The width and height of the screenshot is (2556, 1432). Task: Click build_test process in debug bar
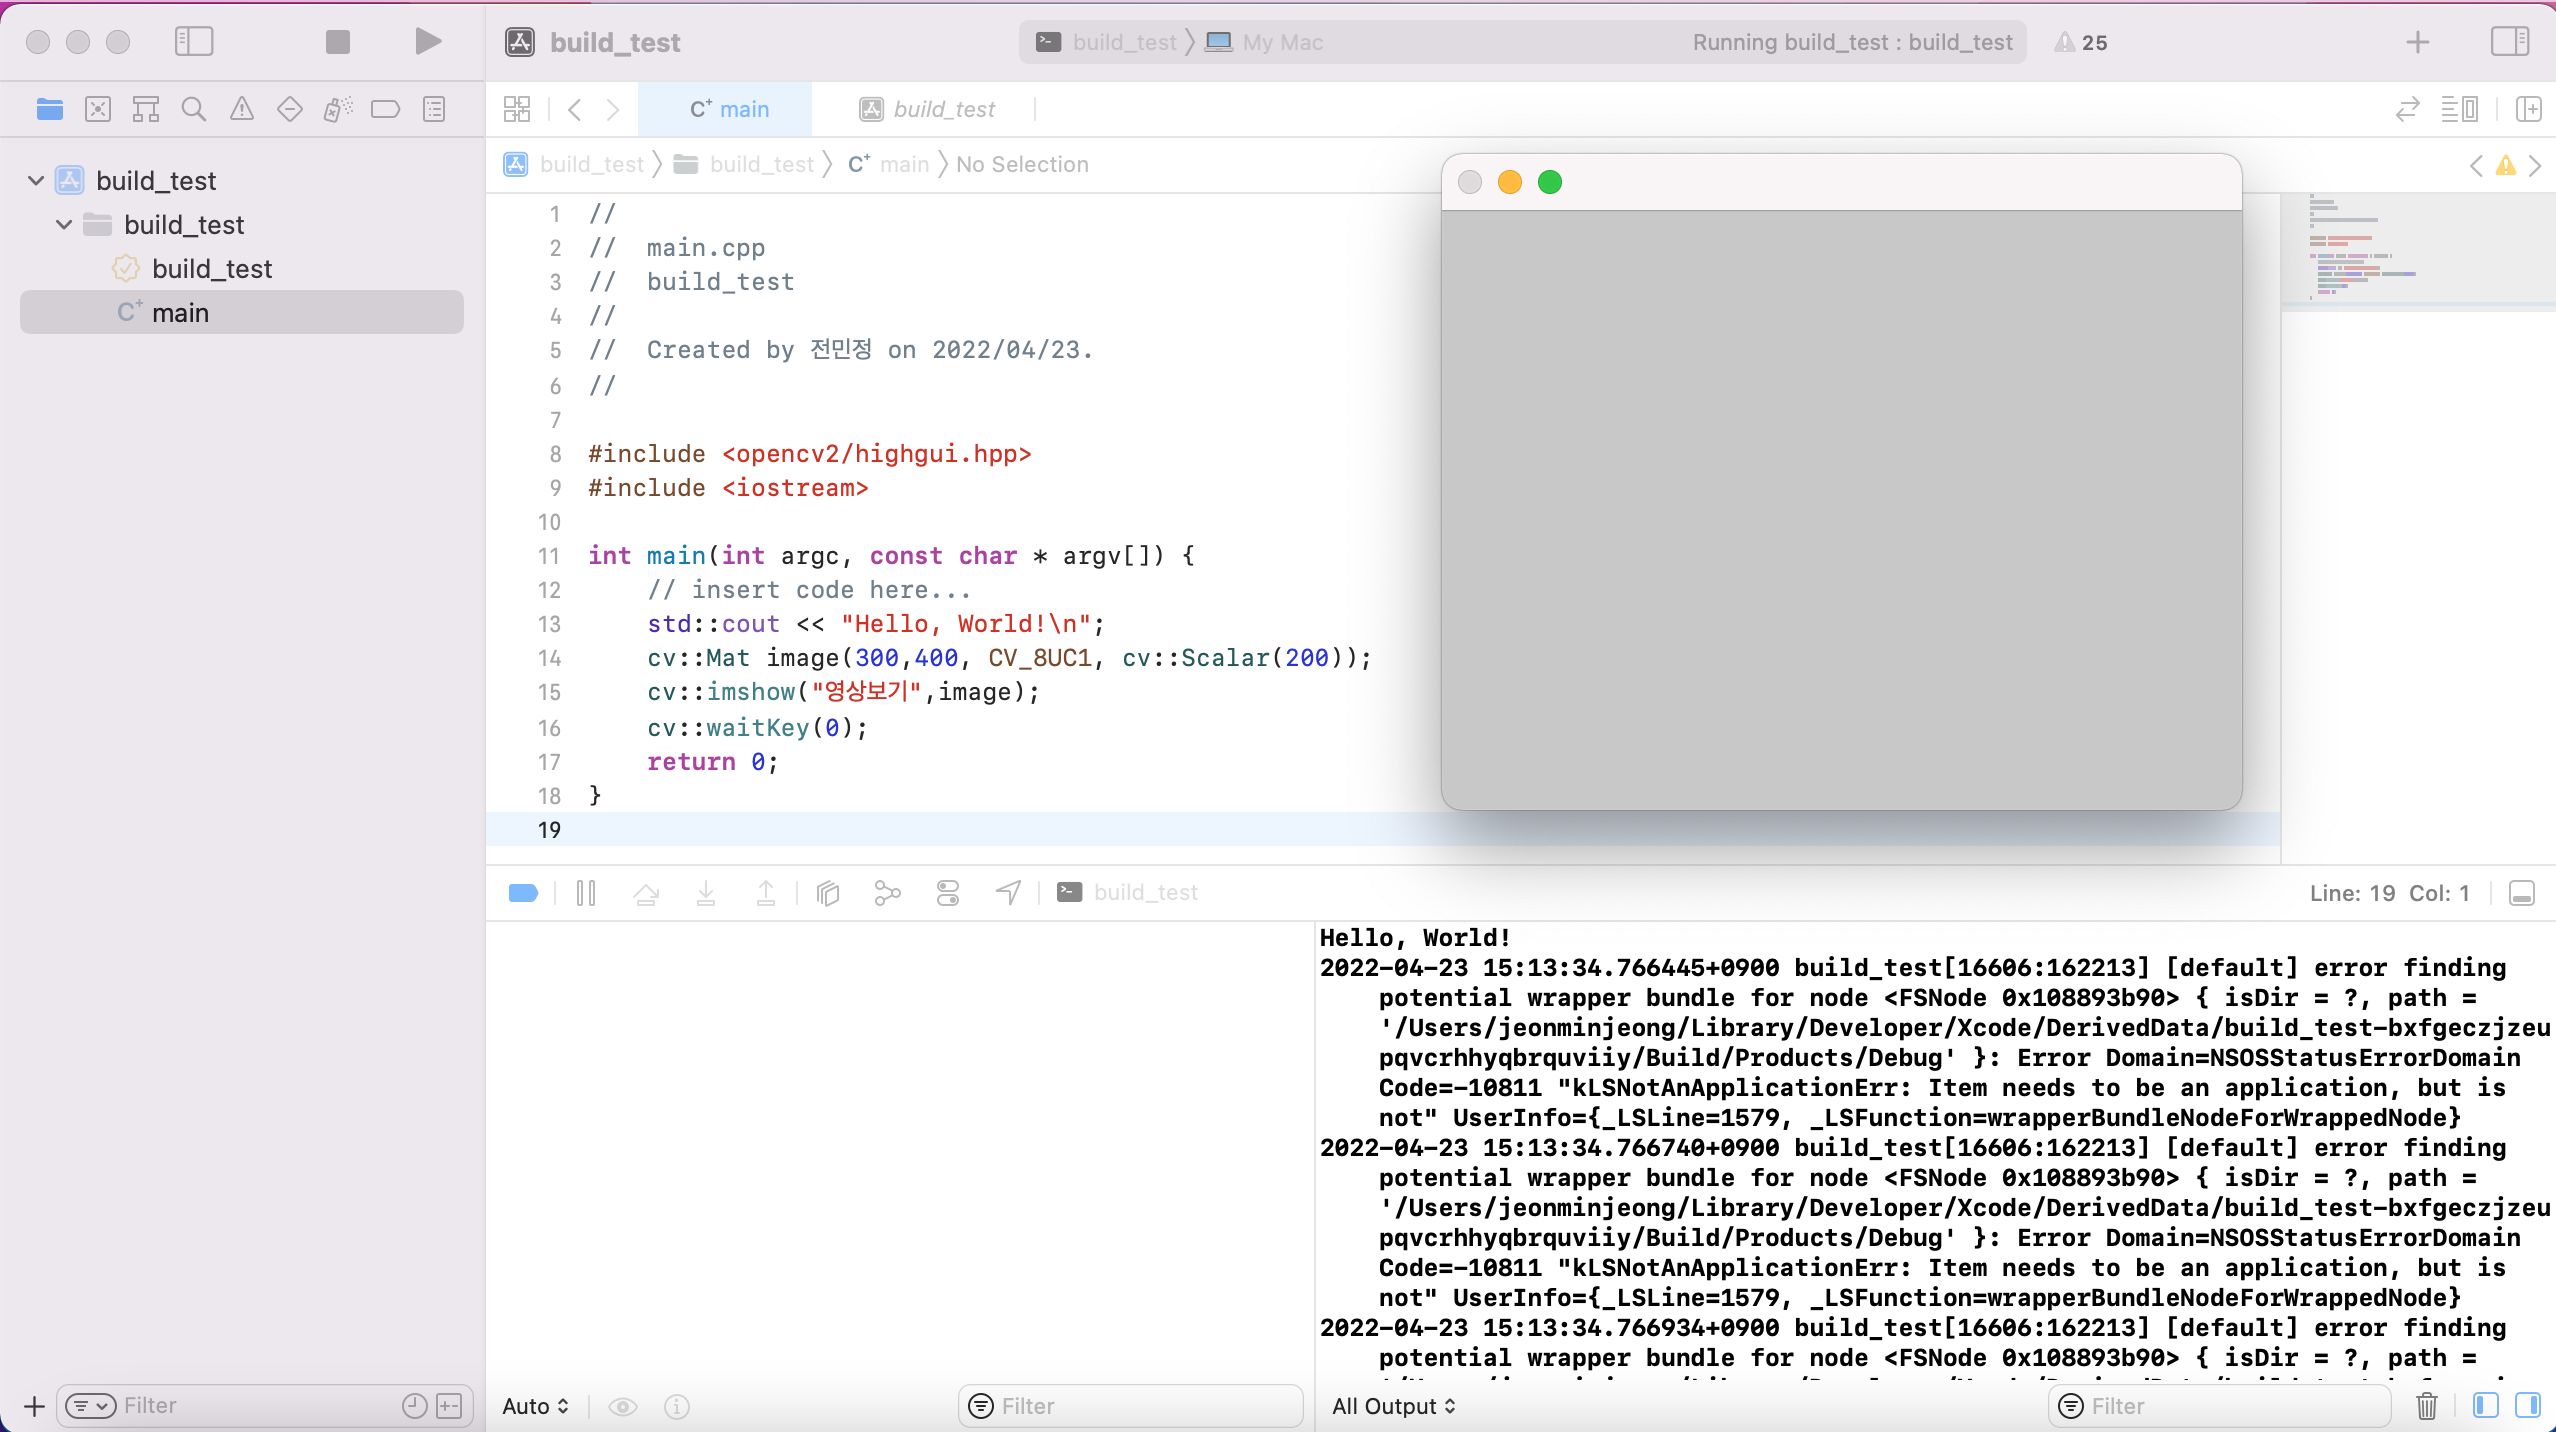coord(1127,893)
